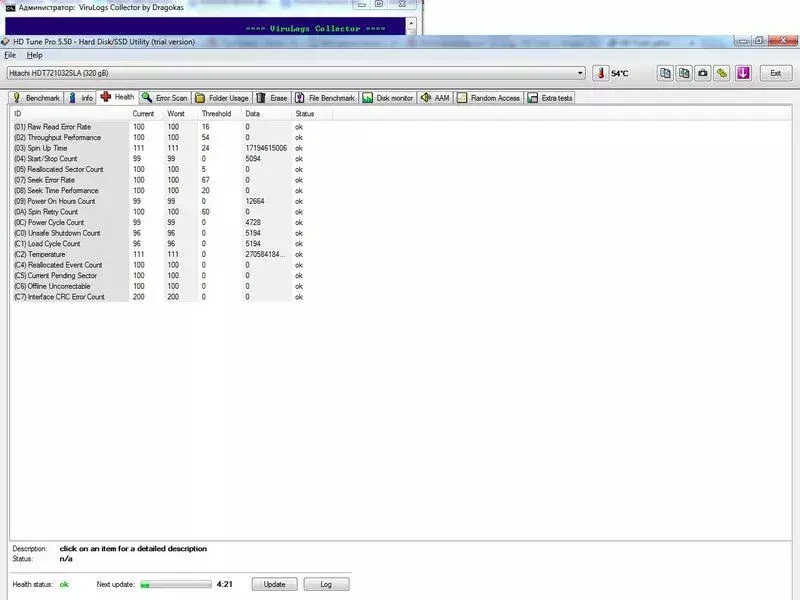Click the Log button
The image size is (800, 600).
(327, 584)
